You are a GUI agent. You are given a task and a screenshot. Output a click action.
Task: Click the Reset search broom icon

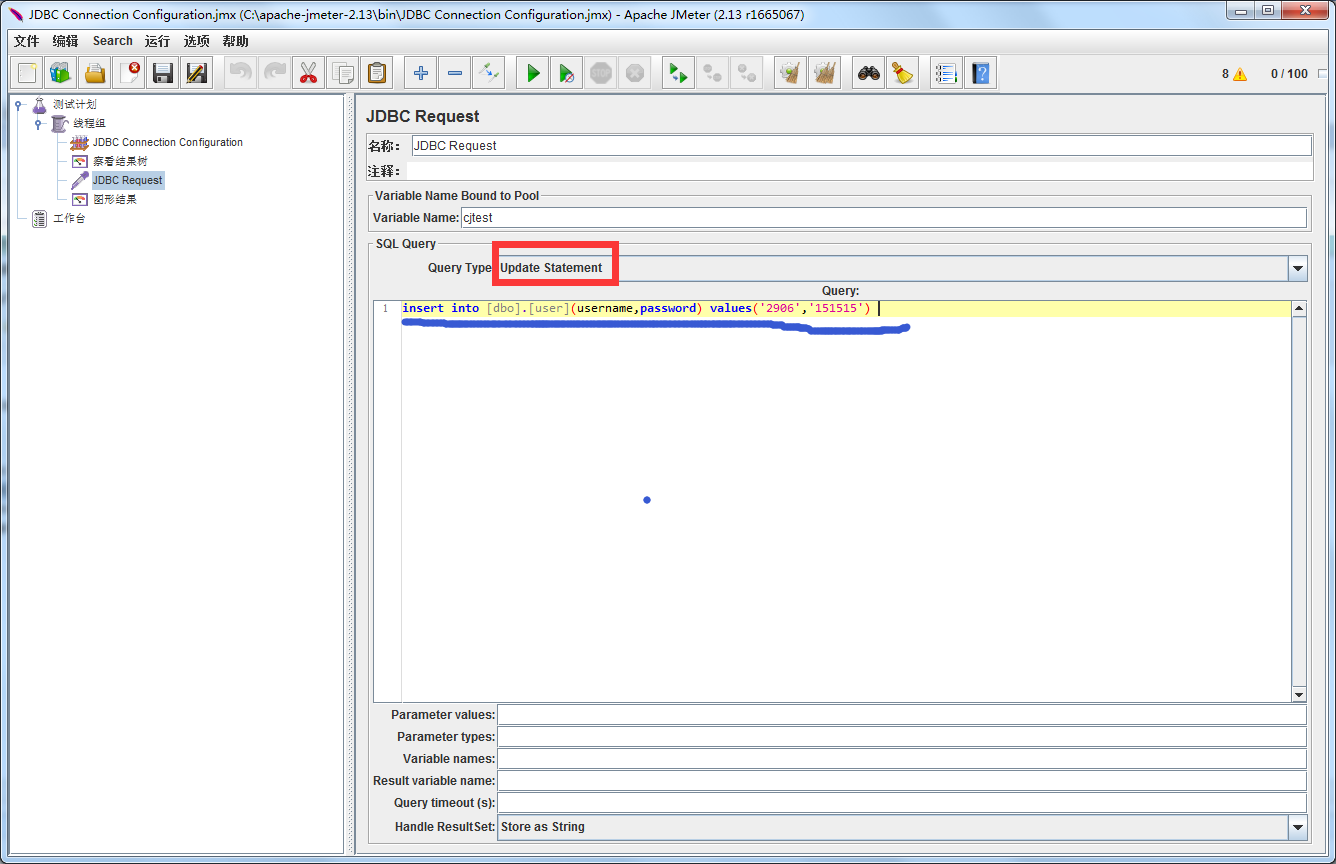tap(903, 73)
